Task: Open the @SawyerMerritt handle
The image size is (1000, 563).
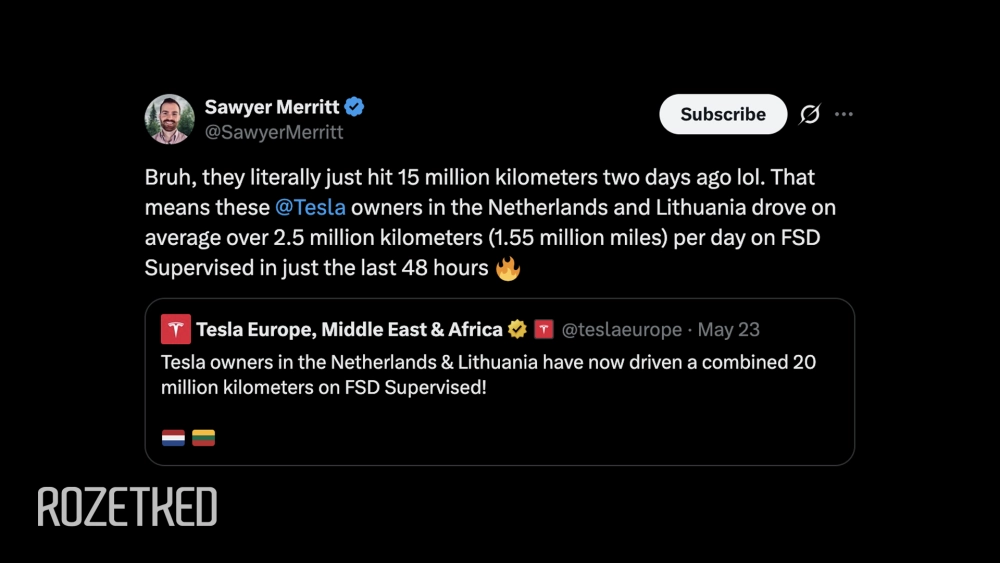Action: coord(274,132)
